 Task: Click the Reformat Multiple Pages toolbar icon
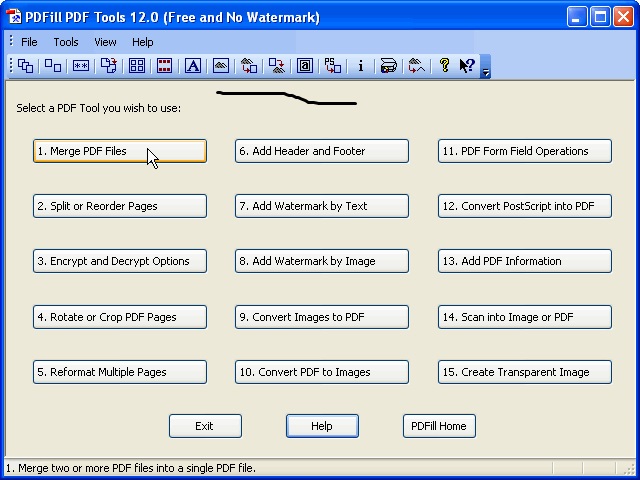tap(137, 65)
